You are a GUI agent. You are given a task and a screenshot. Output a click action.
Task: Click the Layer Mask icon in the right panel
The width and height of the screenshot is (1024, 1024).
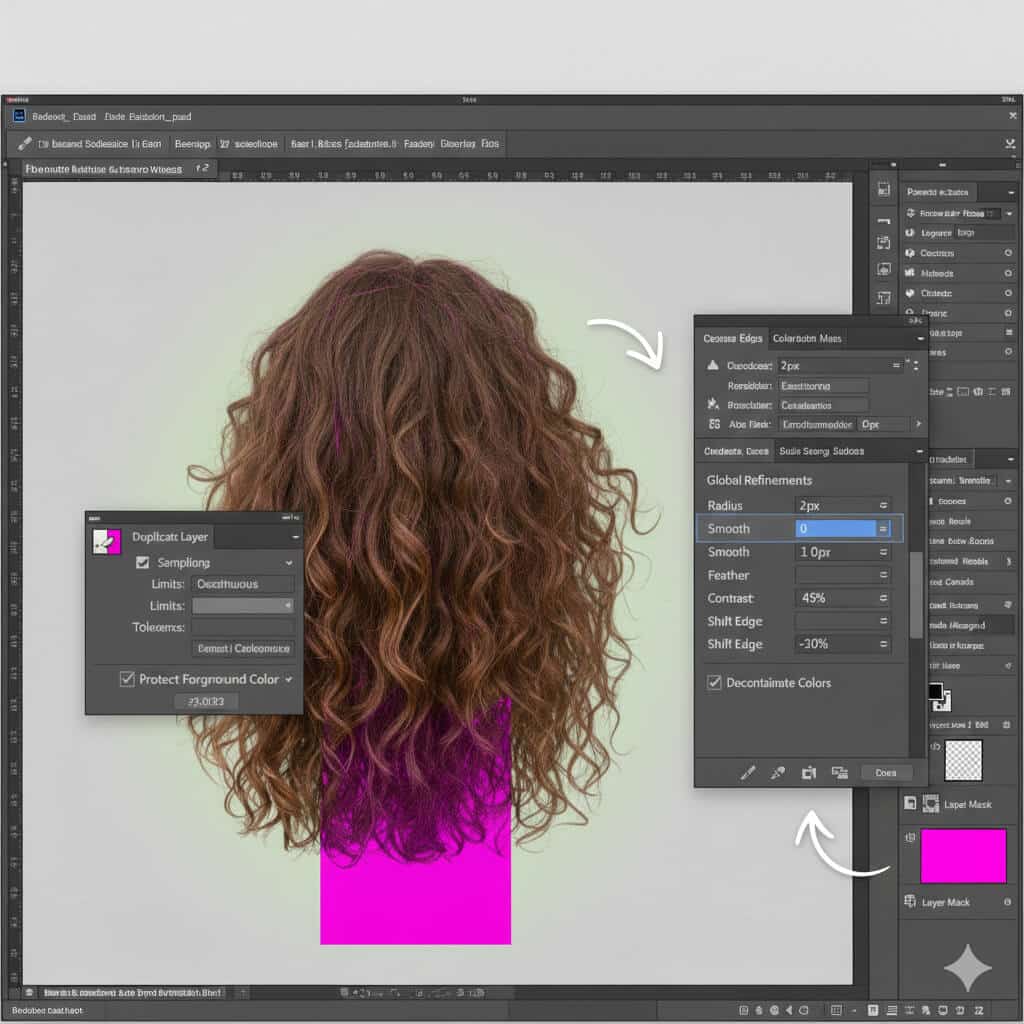[911, 803]
